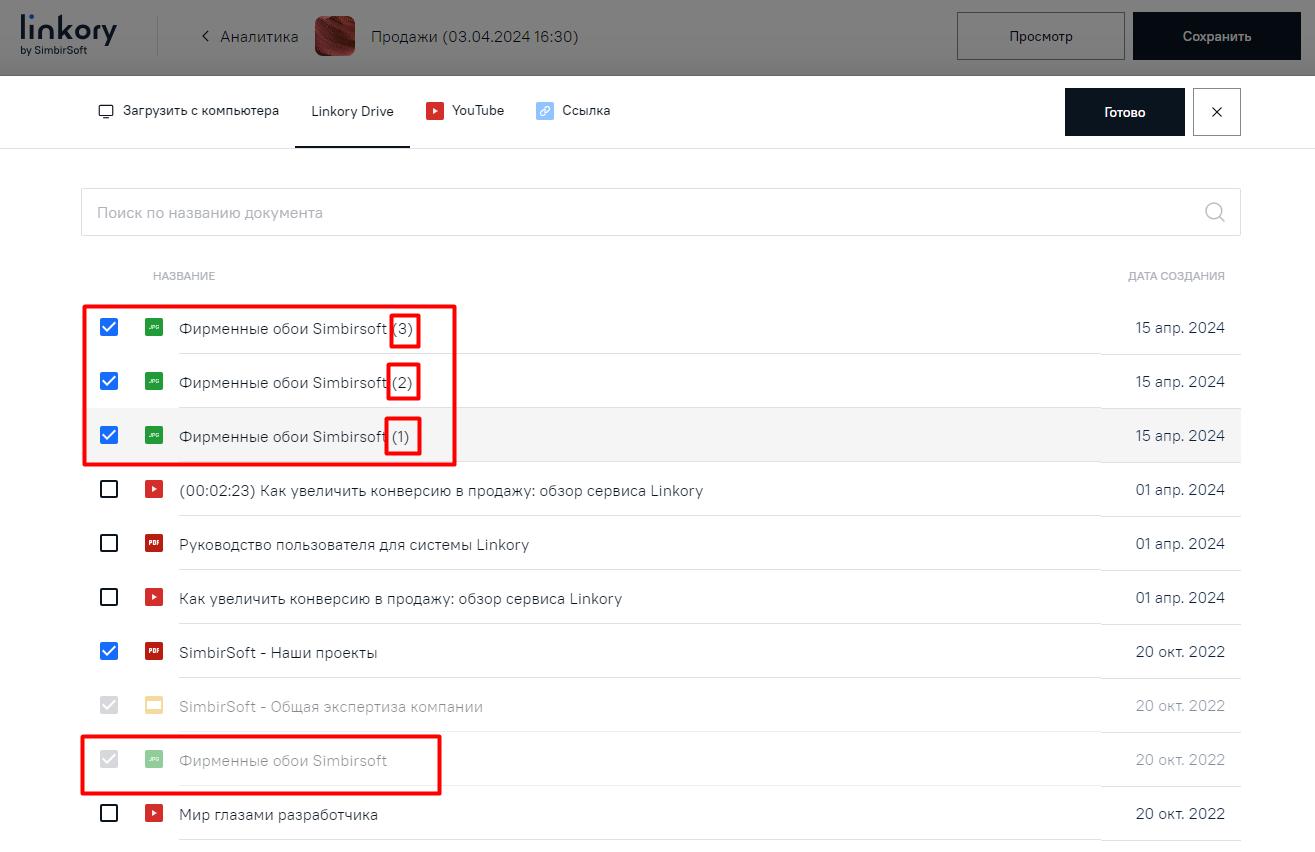Viewport: 1315px width, 852px height.
Task: Click the computer icon for Загрузить с компьютера
Action: click(106, 111)
